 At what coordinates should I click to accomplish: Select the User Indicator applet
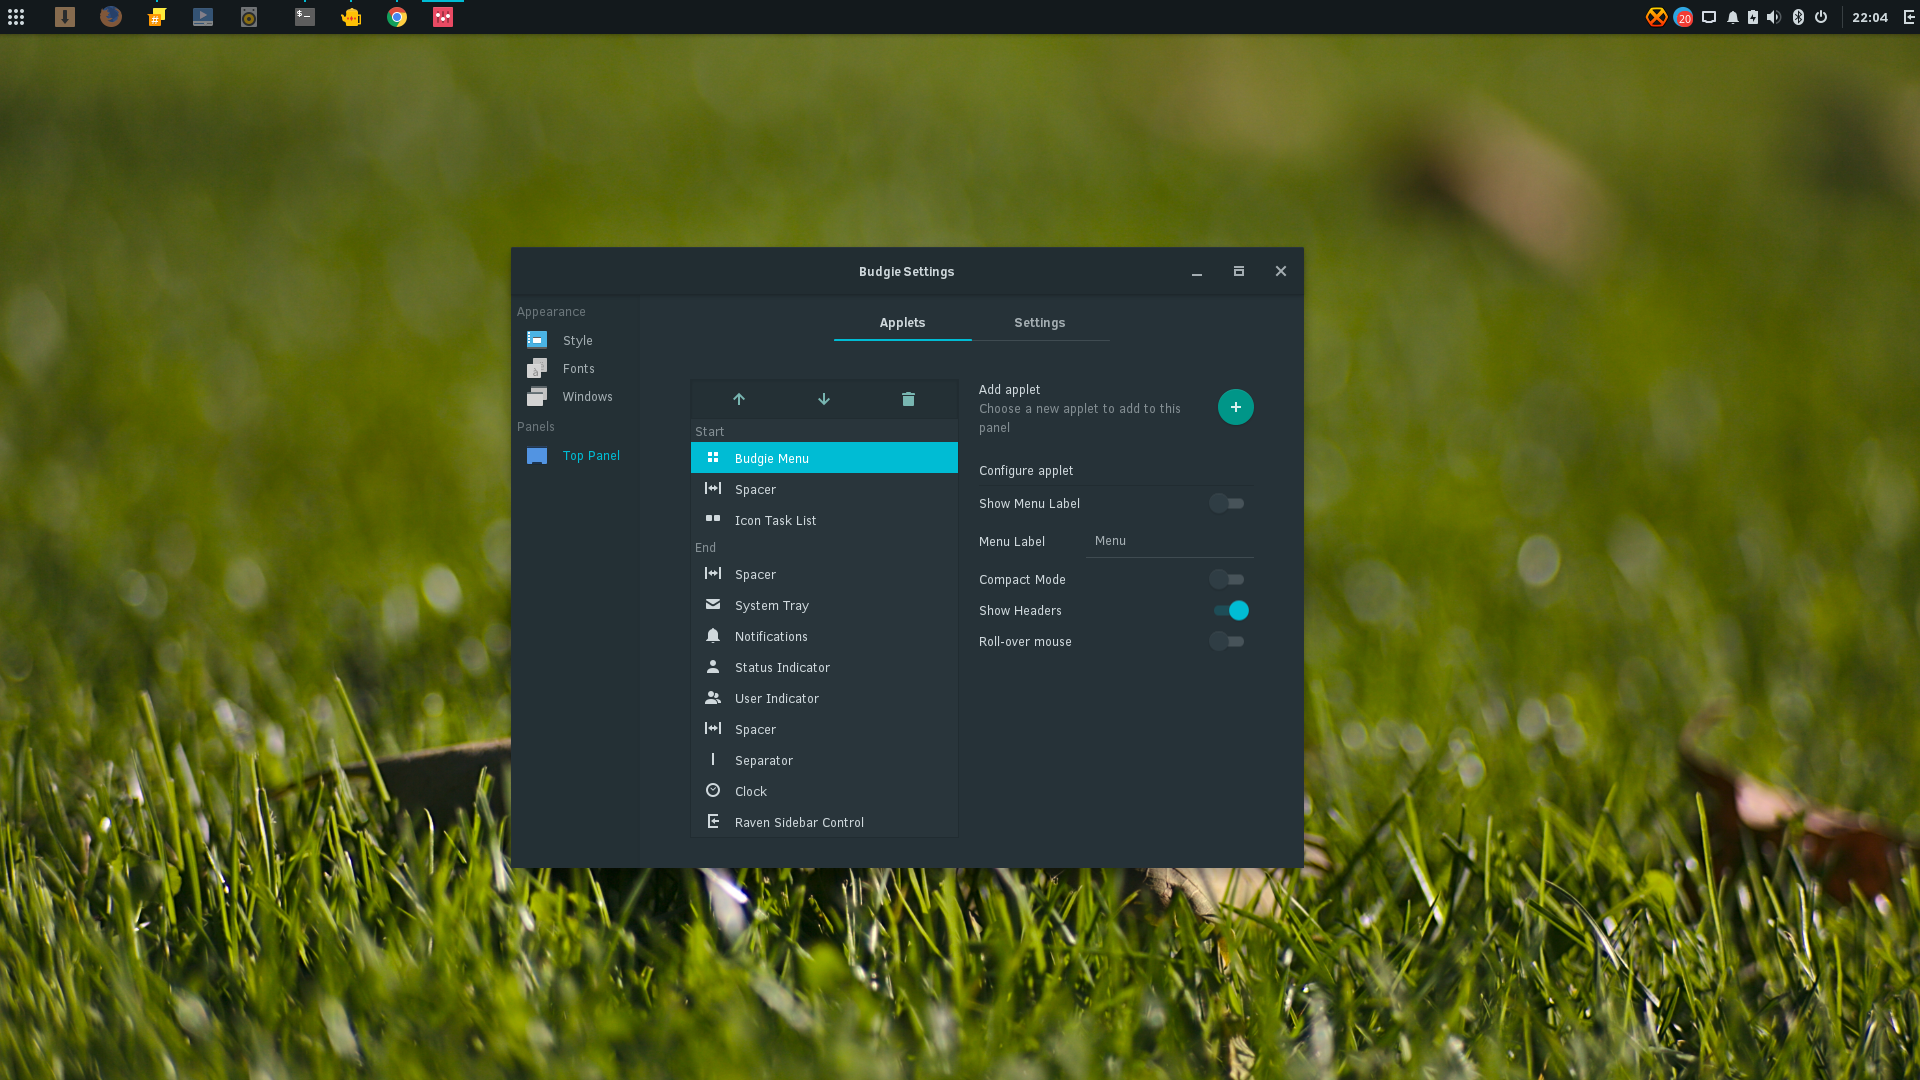824,698
